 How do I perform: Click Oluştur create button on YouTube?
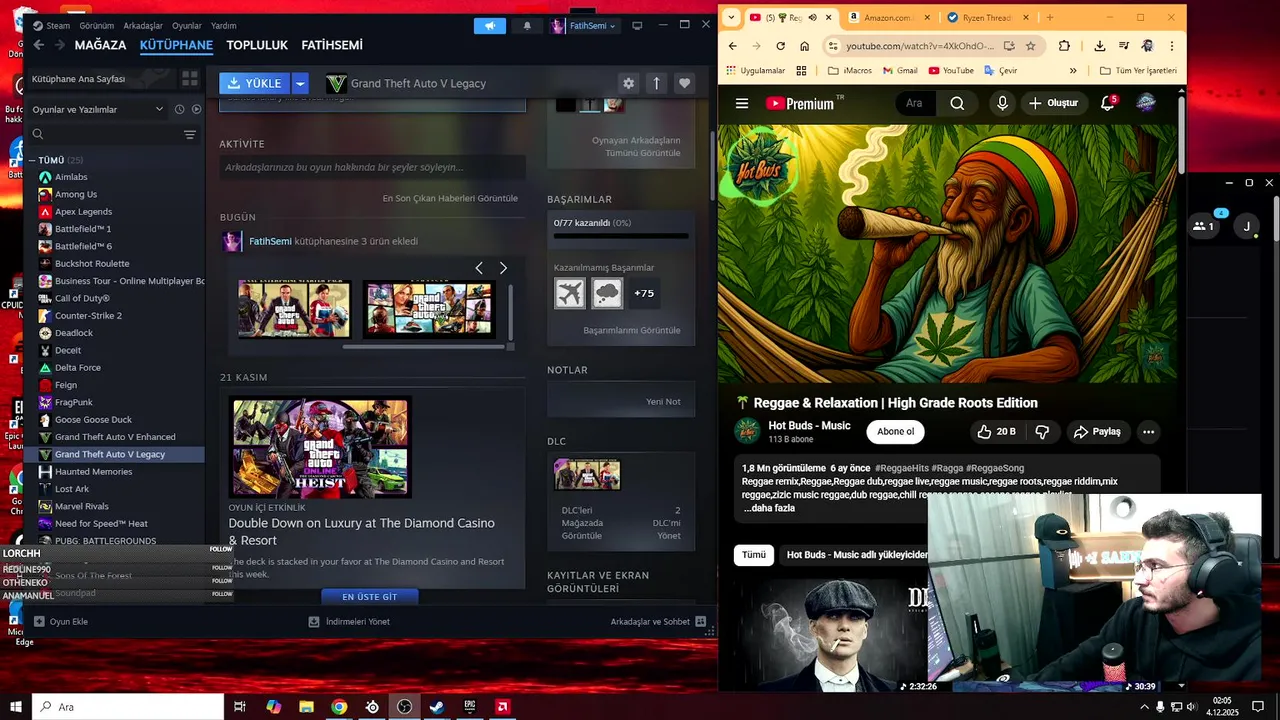click(1053, 103)
